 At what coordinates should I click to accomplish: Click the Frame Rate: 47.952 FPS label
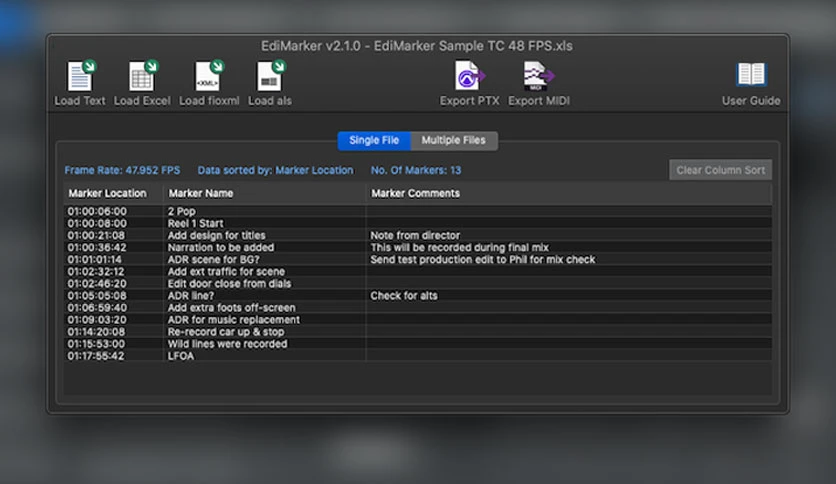coord(123,171)
